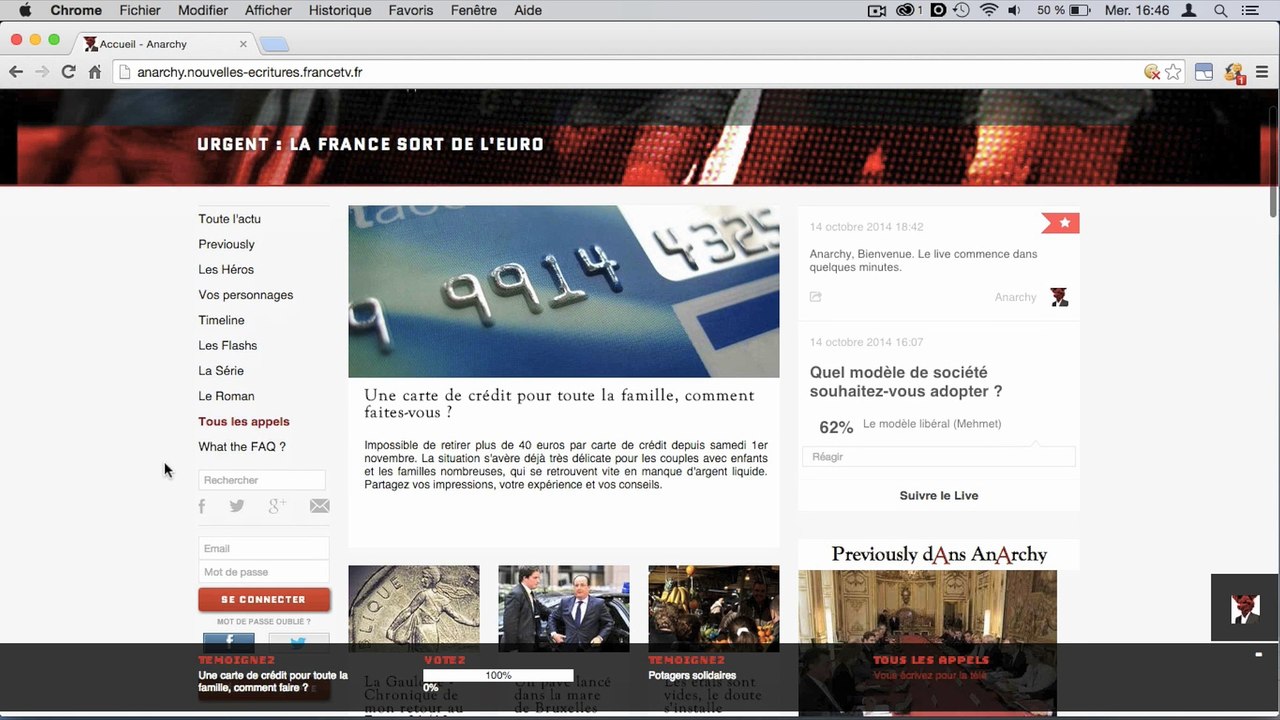The image size is (1280, 720).
Task: Go back with the browser back arrow
Action: click(16, 72)
